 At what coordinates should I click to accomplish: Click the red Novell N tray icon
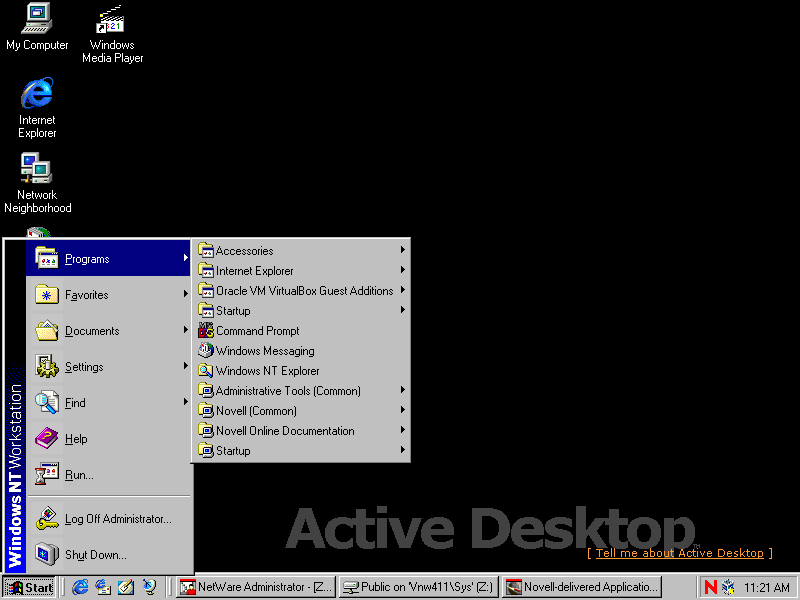pyautogui.click(x=711, y=587)
